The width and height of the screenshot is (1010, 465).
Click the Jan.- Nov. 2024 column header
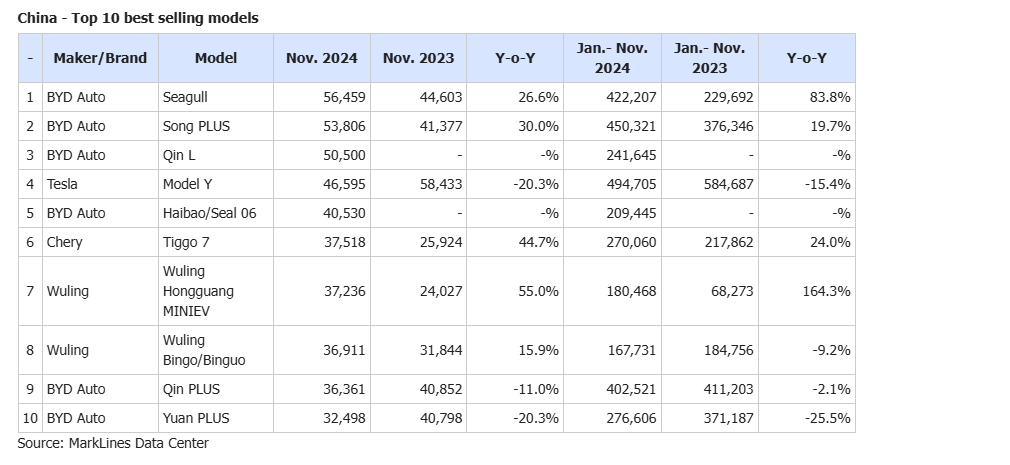(x=612, y=58)
